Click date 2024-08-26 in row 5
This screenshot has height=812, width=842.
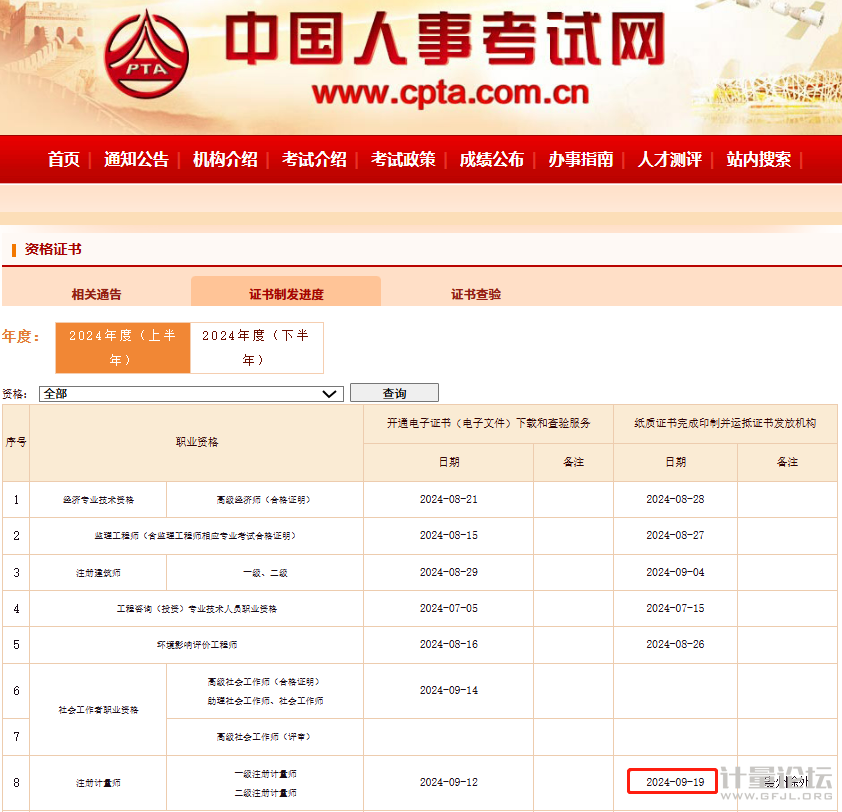coord(675,644)
